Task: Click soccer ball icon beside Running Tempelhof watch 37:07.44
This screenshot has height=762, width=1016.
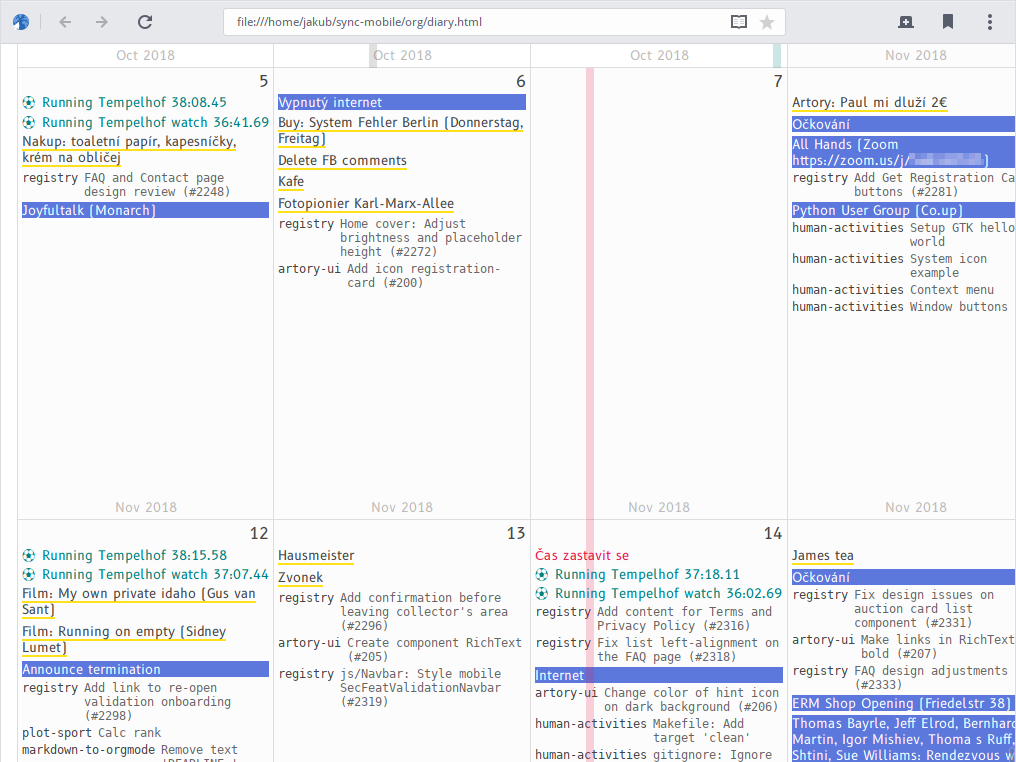Action: 29,574
